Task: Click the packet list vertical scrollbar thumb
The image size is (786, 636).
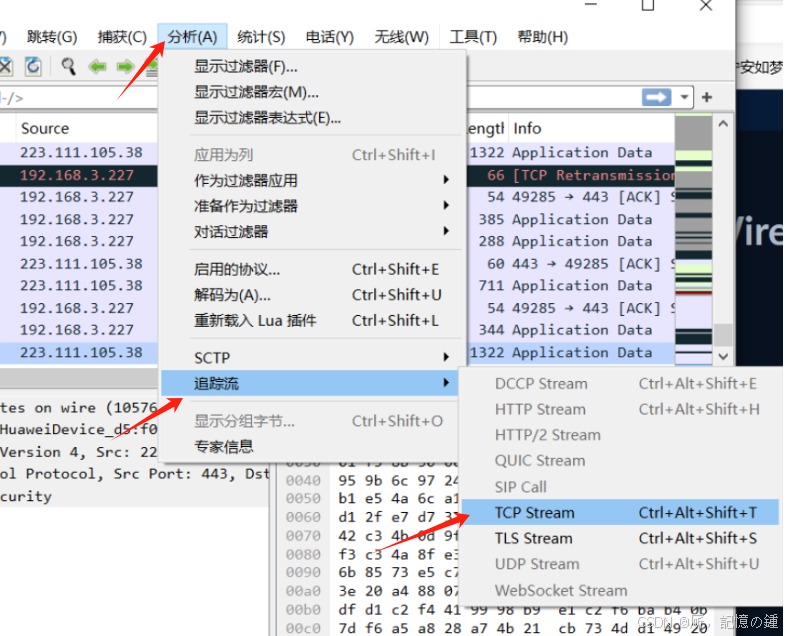Action: coord(723,335)
